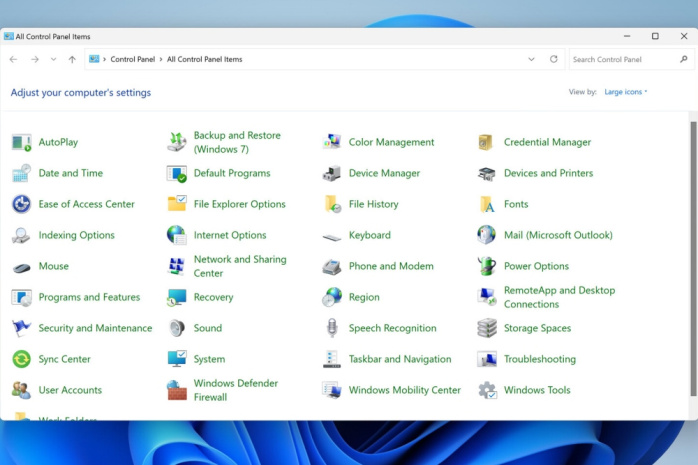This screenshot has width=698, height=465.
Task: Open RemoteApp and Desktop Connections icon
Action: pos(487,297)
